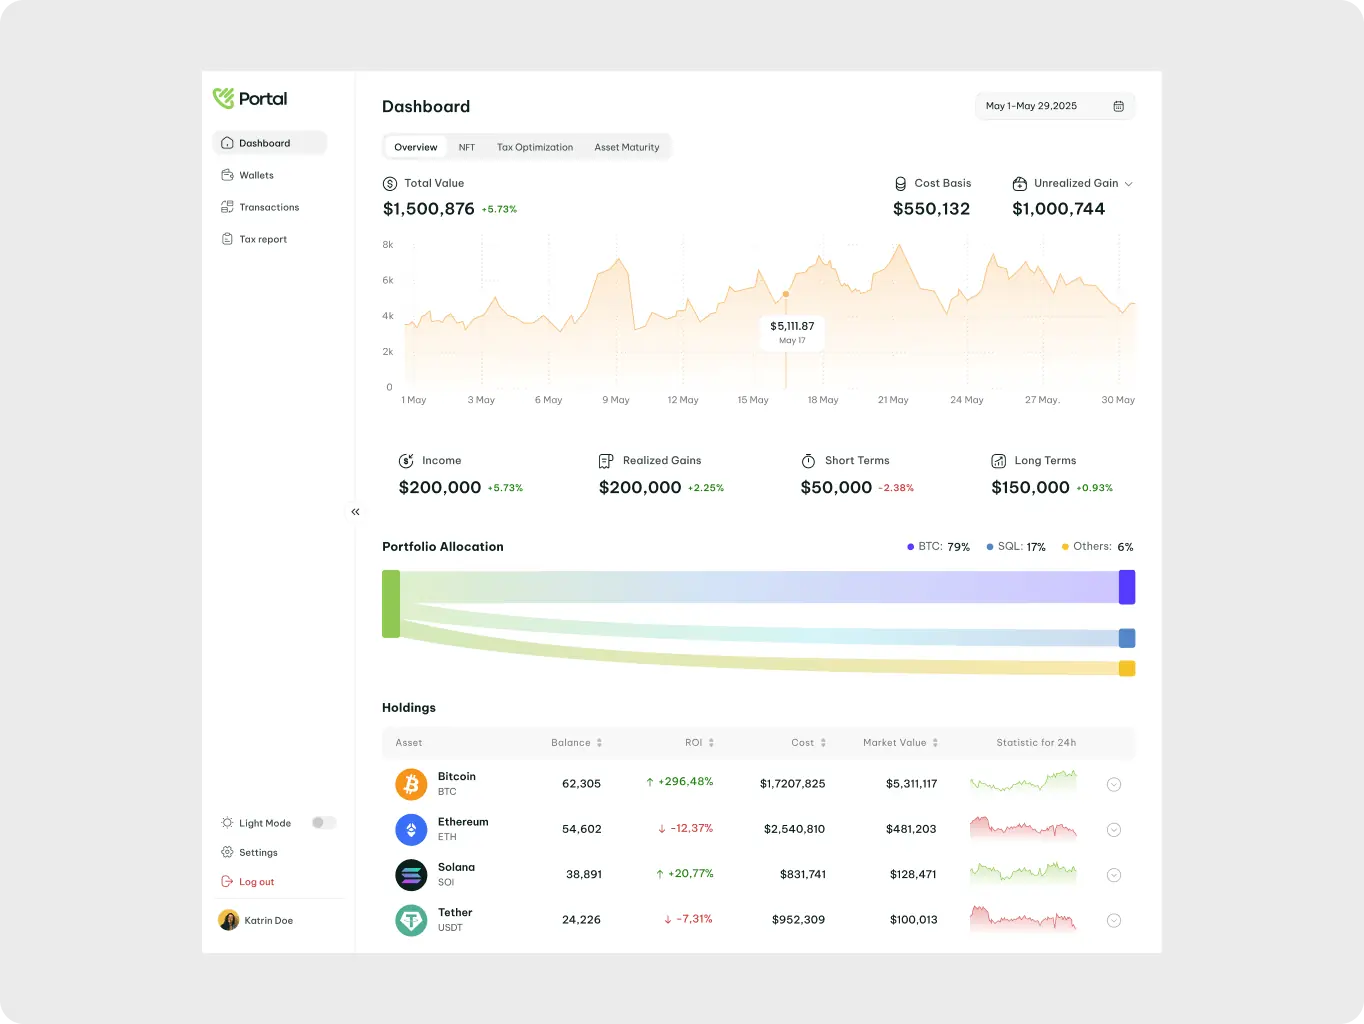Click the Portal logo
The image size is (1364, 1024).
tap(249, 98)
